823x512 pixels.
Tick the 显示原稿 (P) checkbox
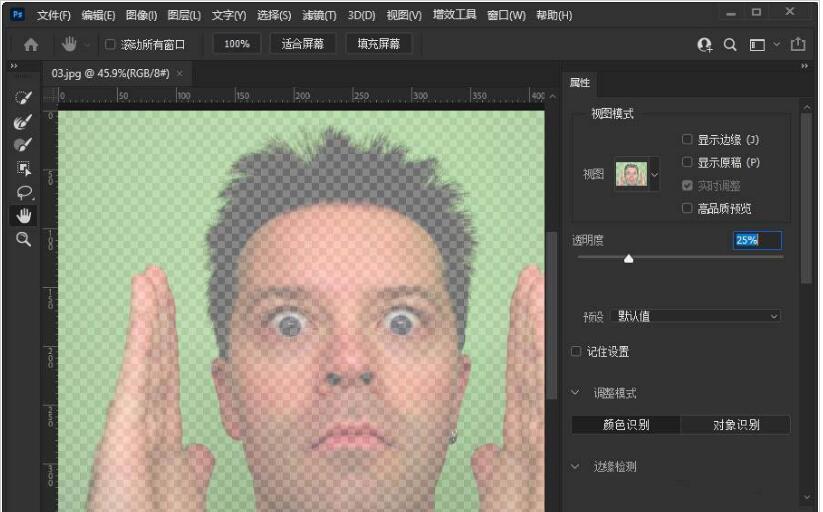[687, 162]
